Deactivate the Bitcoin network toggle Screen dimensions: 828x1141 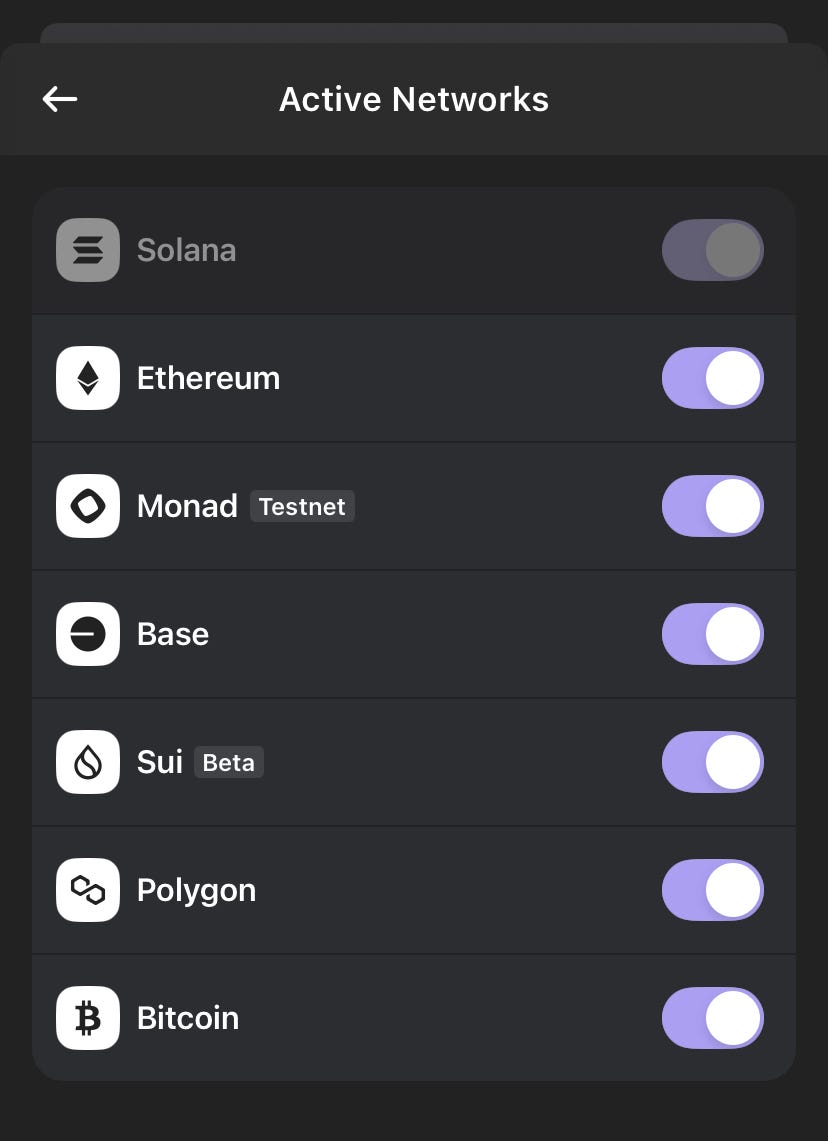point(712,1018)
